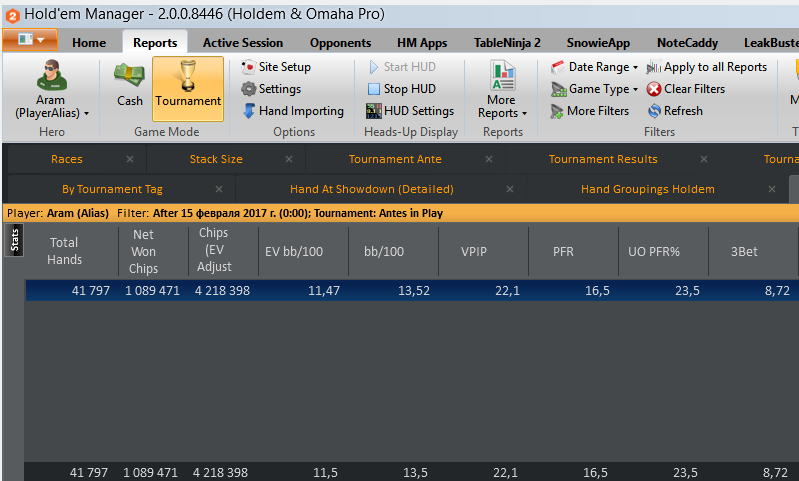Close the By Tournament Tag tab
Viewport: 799px width, 481px height.
click(x=219, y=189)
